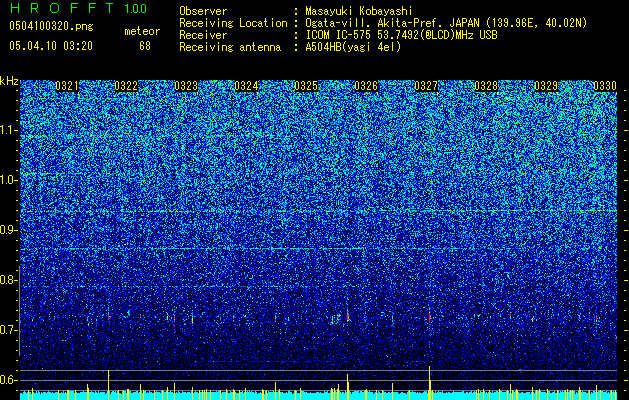This screenshot has height=400, width=629.
Task: Click the 0.7 kHz axis tick label
Action: coord(8,330)
